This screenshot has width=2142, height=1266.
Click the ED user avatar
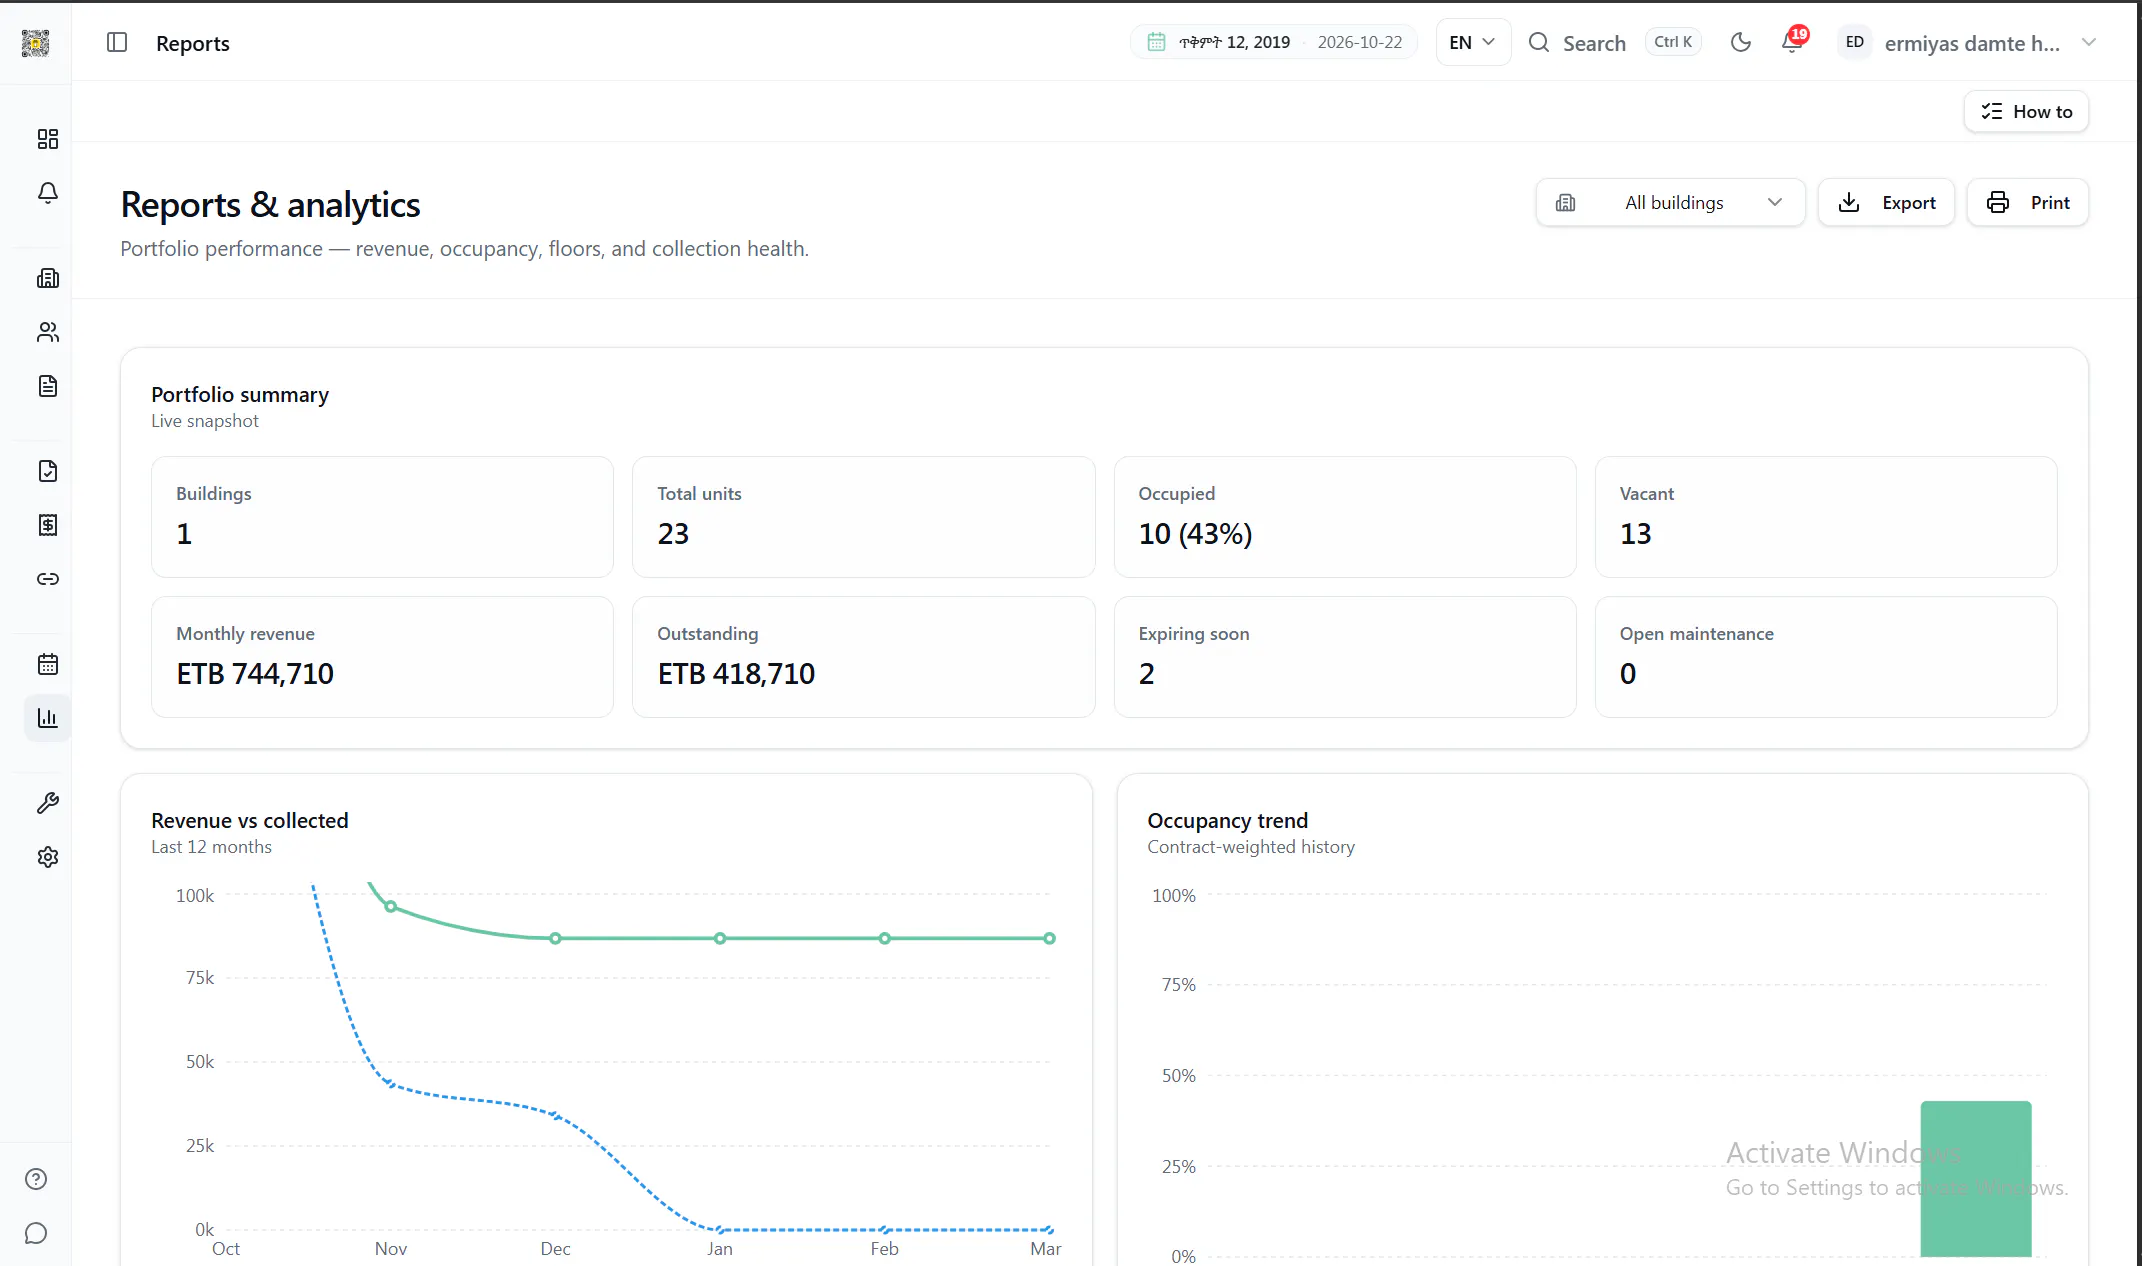pyautogui.click(x=1854, y=42)
